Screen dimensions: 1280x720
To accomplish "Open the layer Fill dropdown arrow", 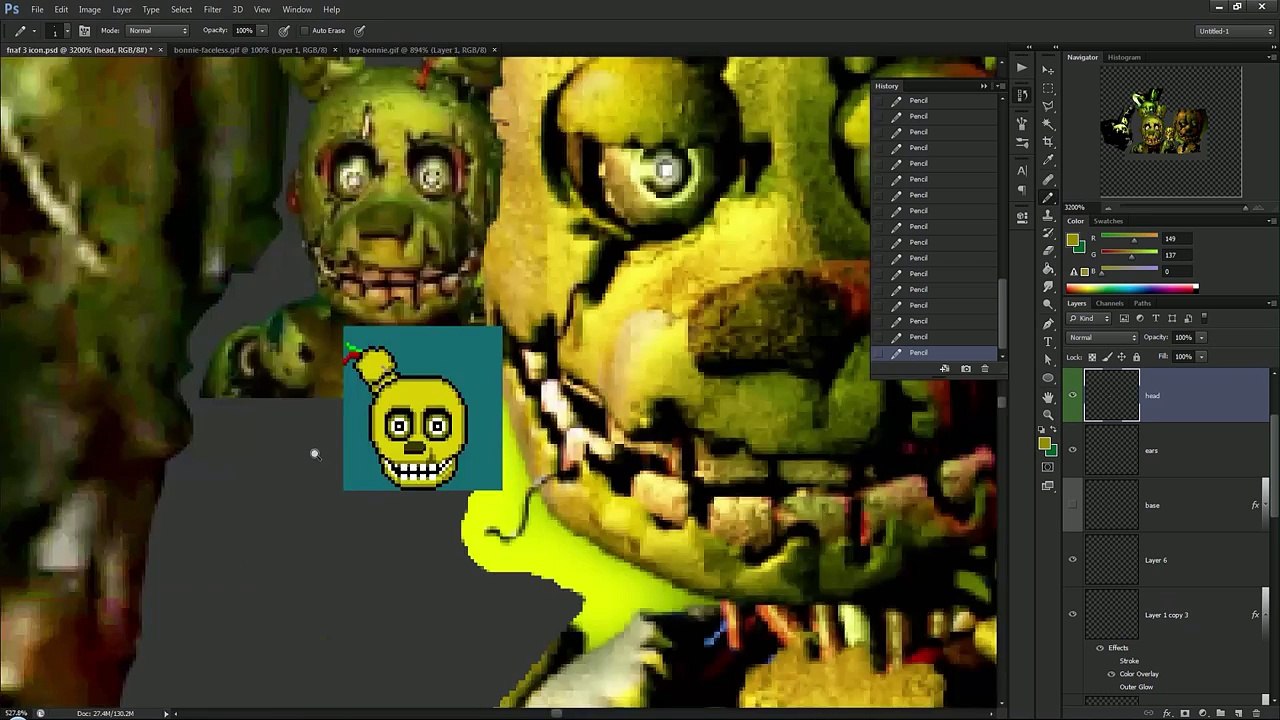I will [1202, 357].
